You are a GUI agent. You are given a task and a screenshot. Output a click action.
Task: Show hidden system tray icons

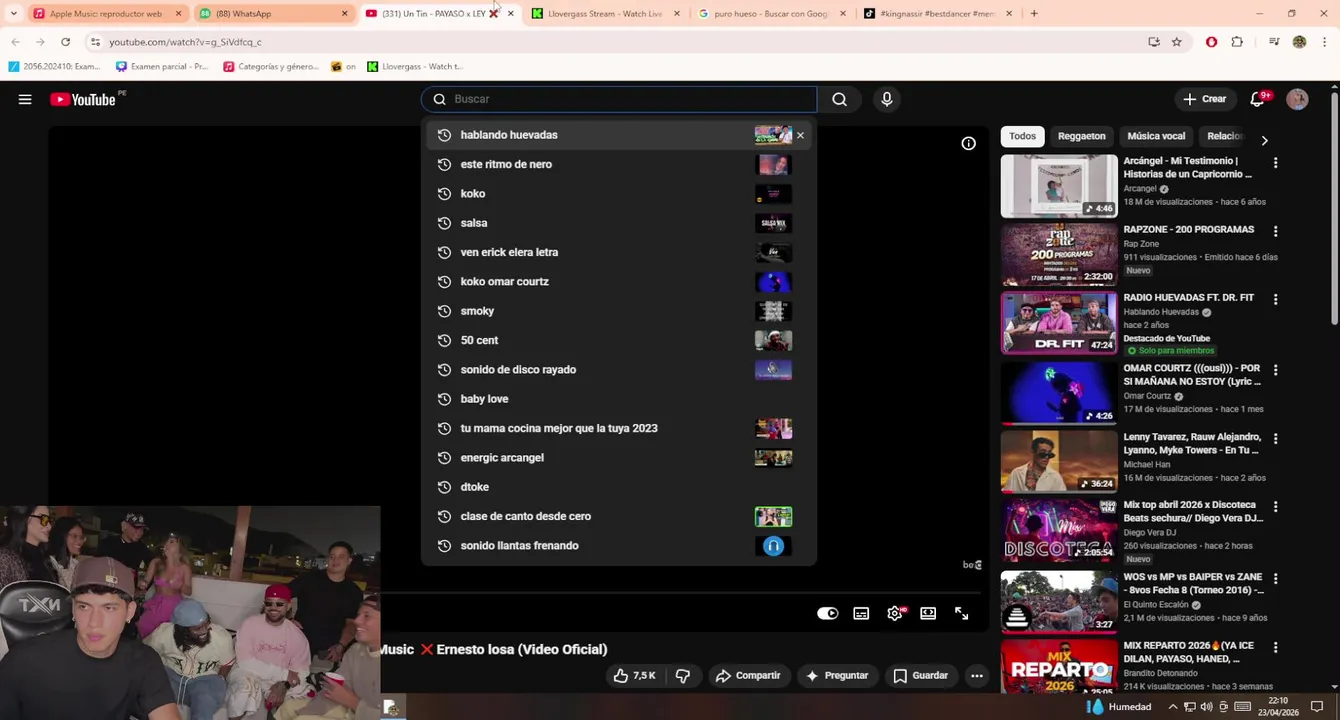[x=1173, y=707]
